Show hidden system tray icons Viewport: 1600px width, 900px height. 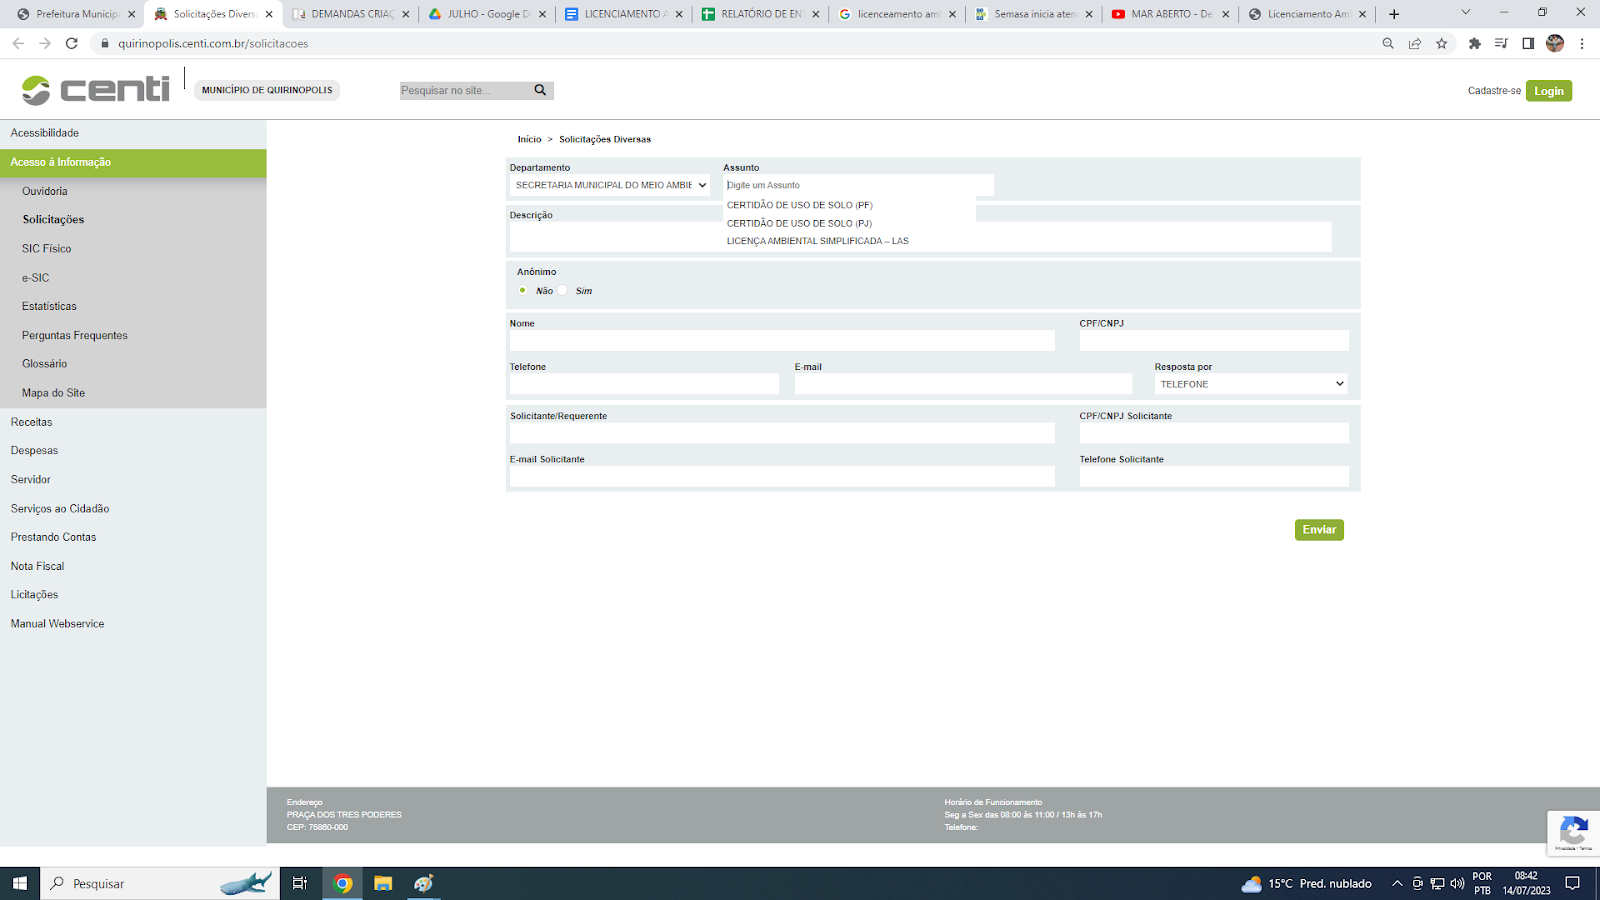(1397, 883)
